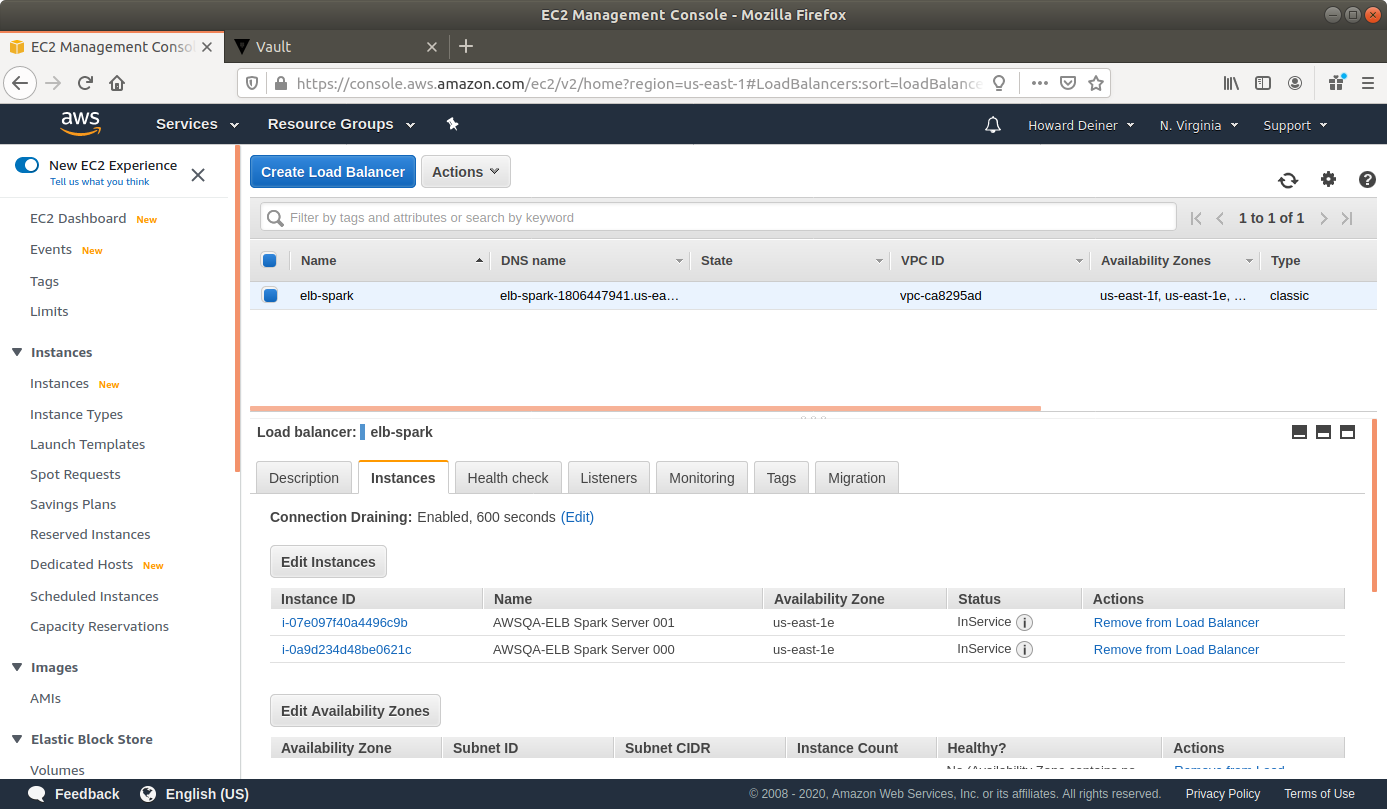Save page to Pocket

point(1068,83)
